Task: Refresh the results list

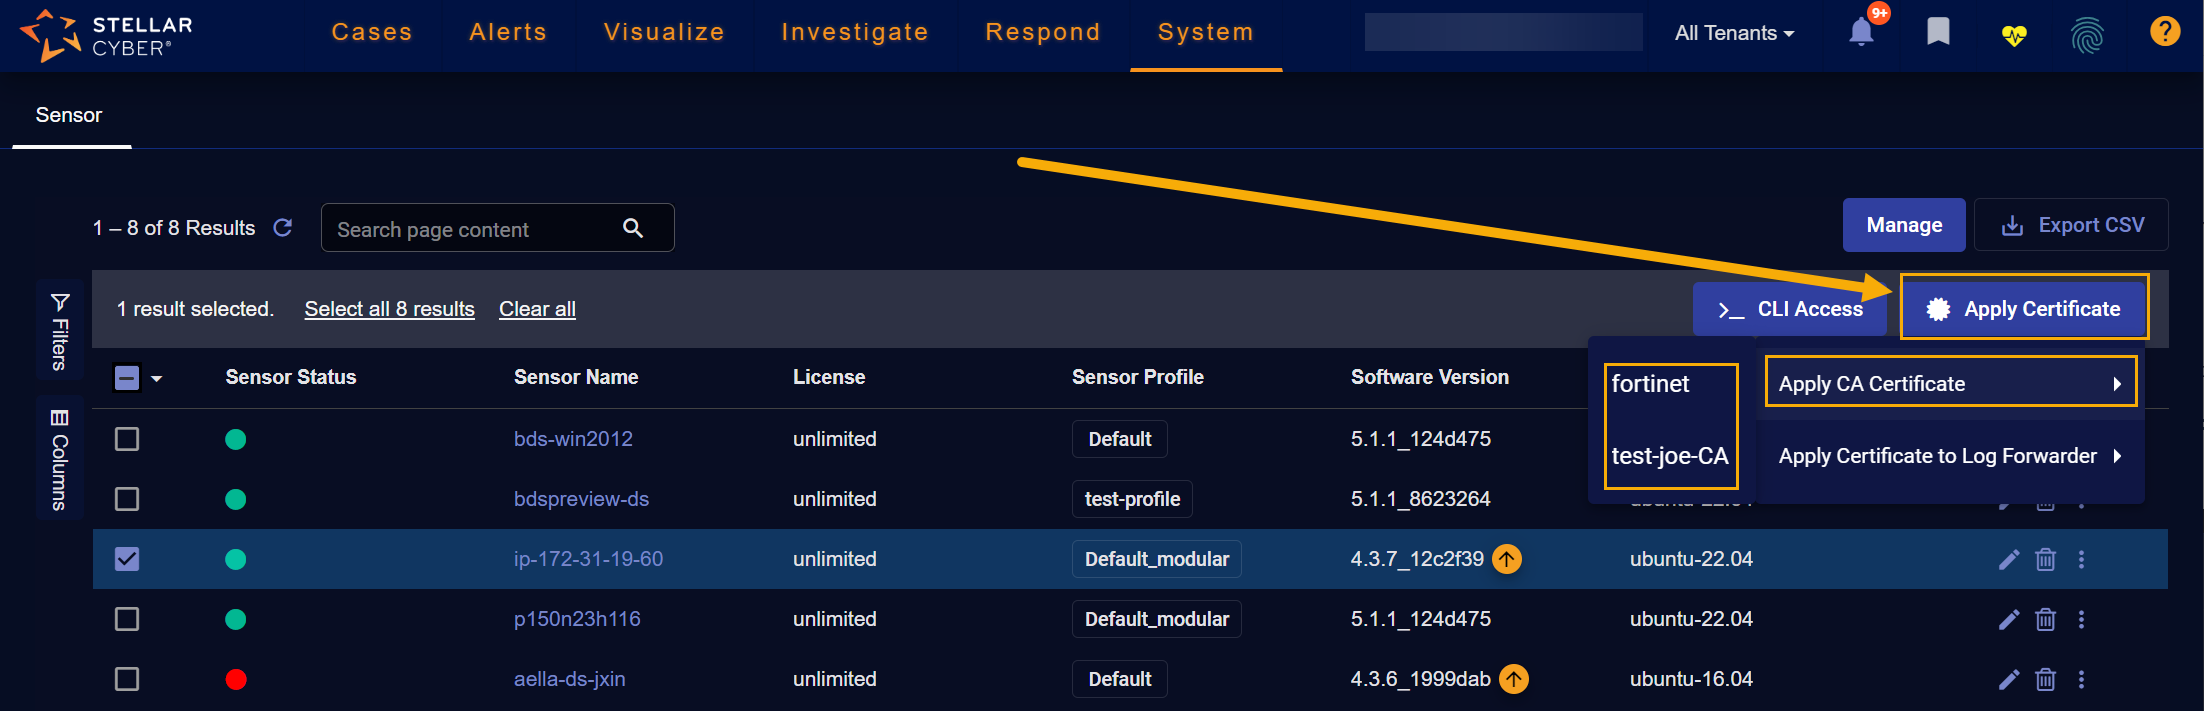Action: [x=283, y=228]
